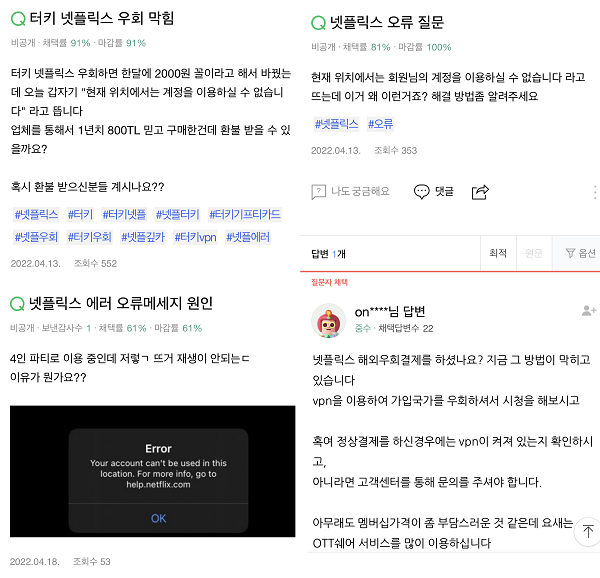This screenshot has height=578, width=600.
Task: Open the question titled 터키 넷플릭스 우회 막힘
Action: point(102,18)
